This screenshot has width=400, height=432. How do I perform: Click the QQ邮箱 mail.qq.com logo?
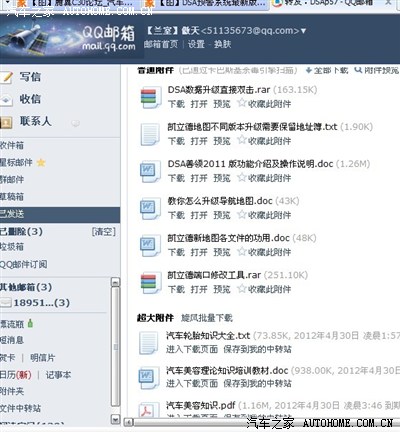108,39
